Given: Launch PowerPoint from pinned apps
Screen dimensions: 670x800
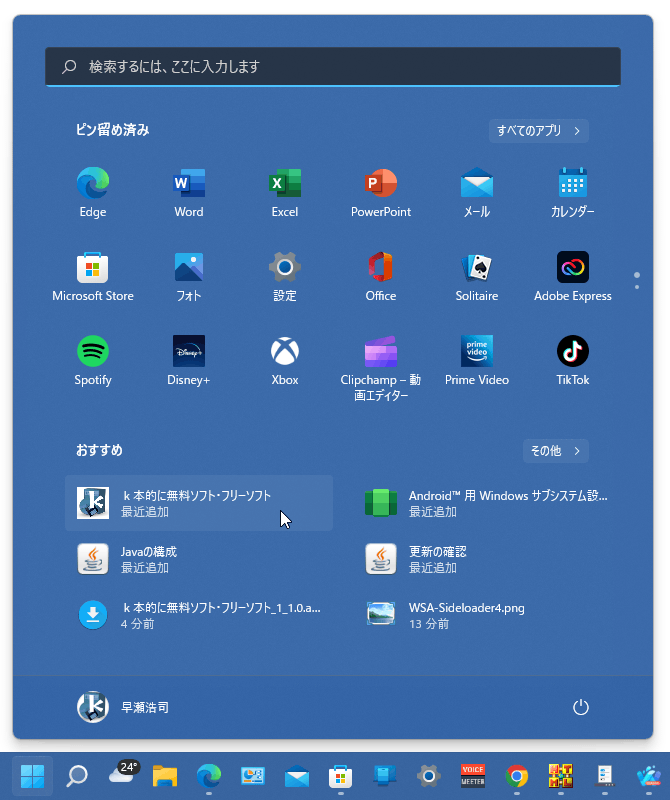Looking at the screenshot, I should [381, 192].
